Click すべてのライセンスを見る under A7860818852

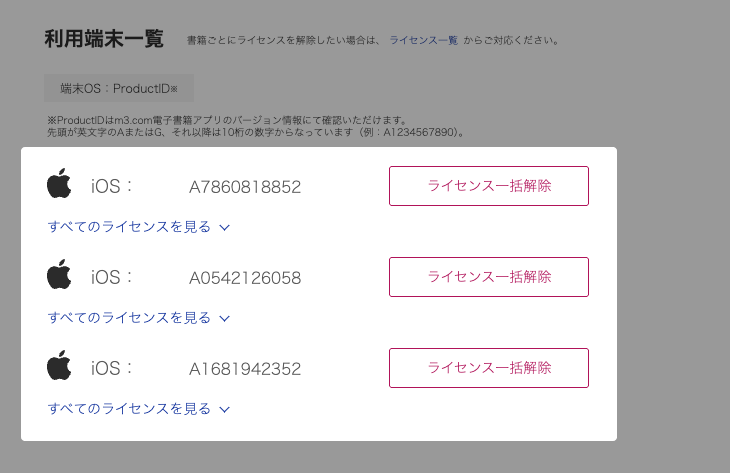coord(129,227)
